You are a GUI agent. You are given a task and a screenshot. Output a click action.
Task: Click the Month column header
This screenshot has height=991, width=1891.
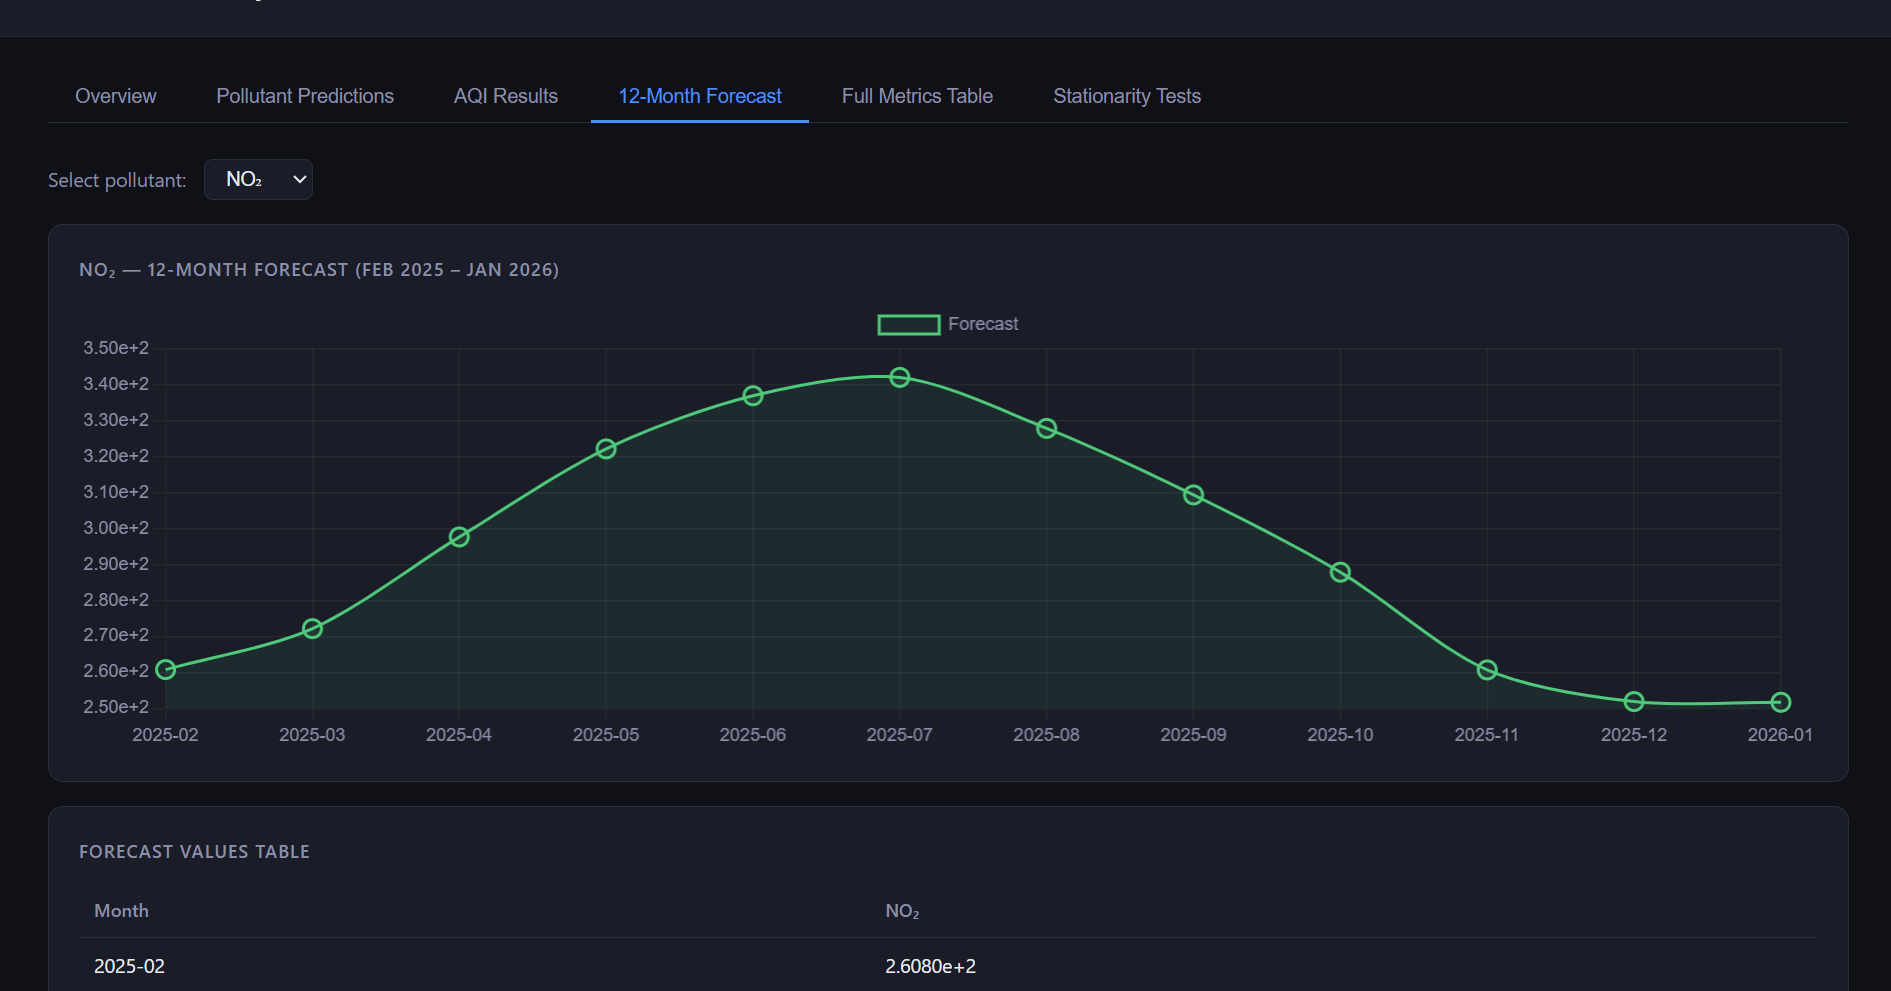coord(121,911)
